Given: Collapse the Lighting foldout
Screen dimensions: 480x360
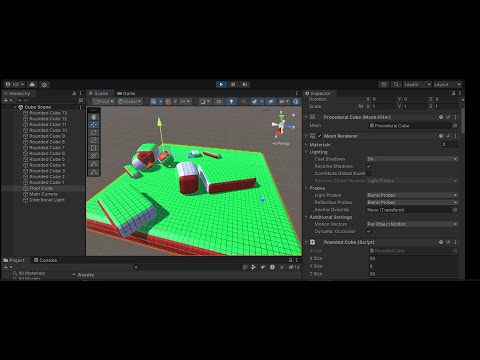Looking at the screenshot, I should click(x=306, y=152).
